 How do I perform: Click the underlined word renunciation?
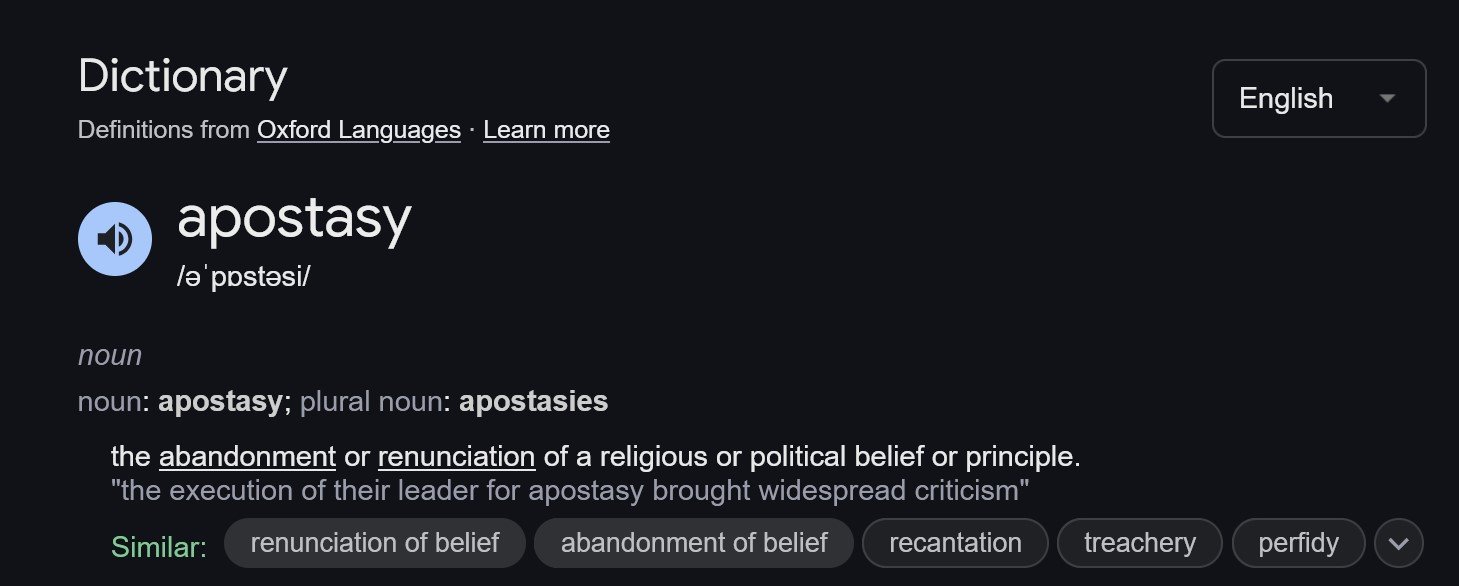pos(456,457)
